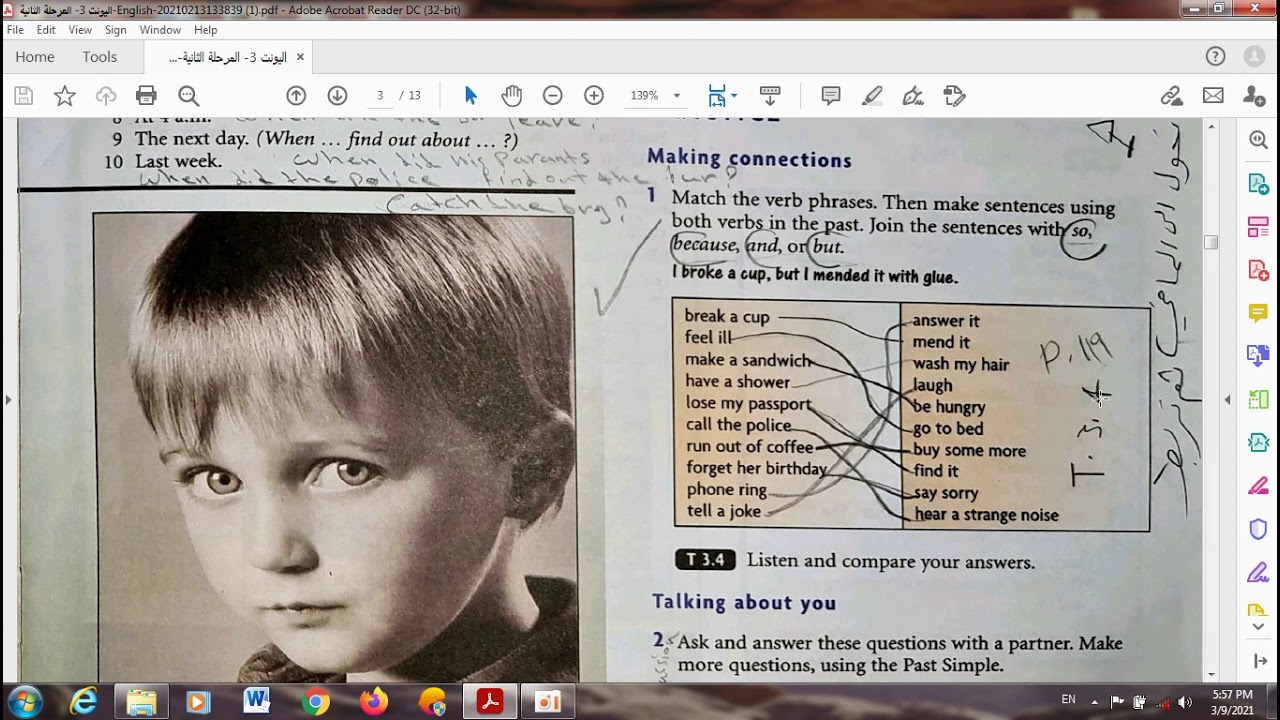Image resolution: width=1280 pixels, height=720 pixels.
Task: Go to previous page arrow
Action: pyautogui.click(x=296, y=96)
